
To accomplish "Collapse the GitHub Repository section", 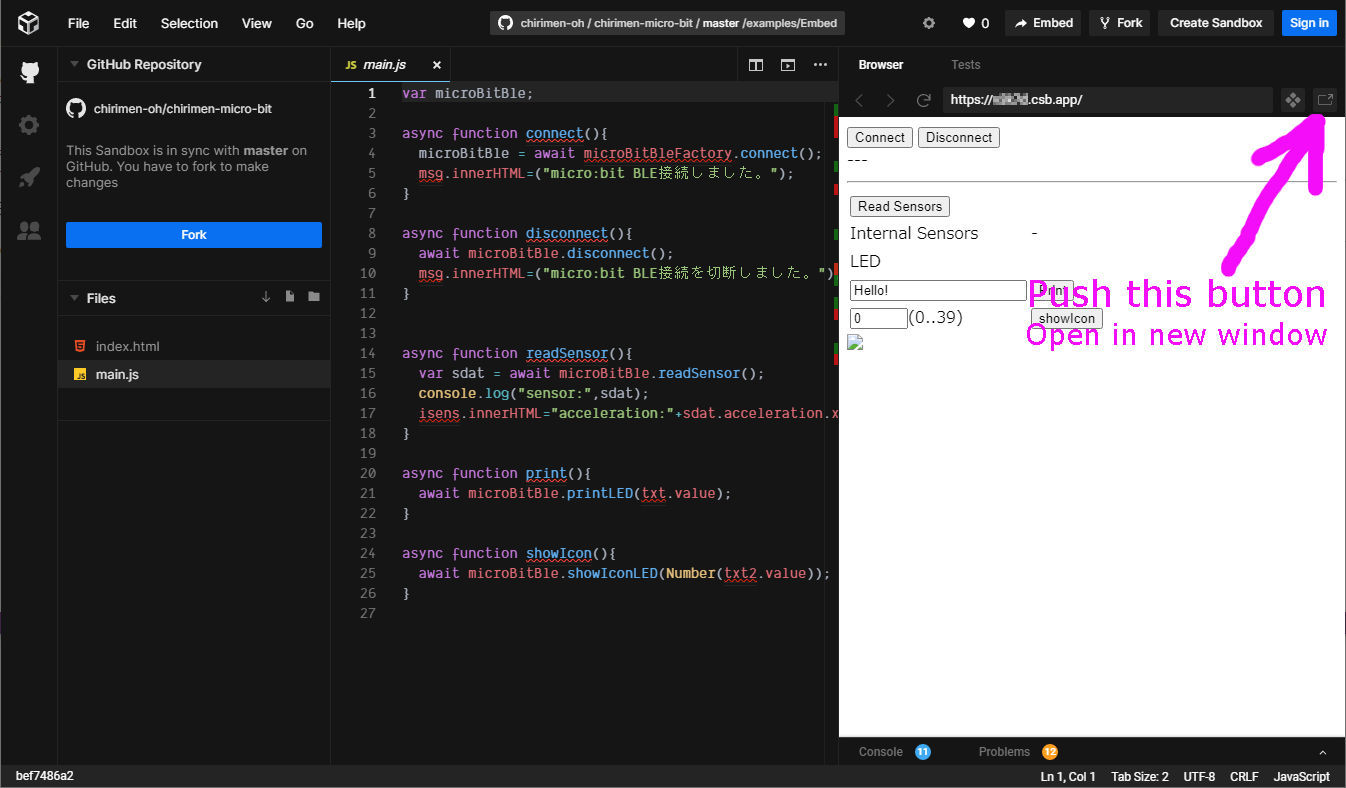I will [x=75, y=63].
